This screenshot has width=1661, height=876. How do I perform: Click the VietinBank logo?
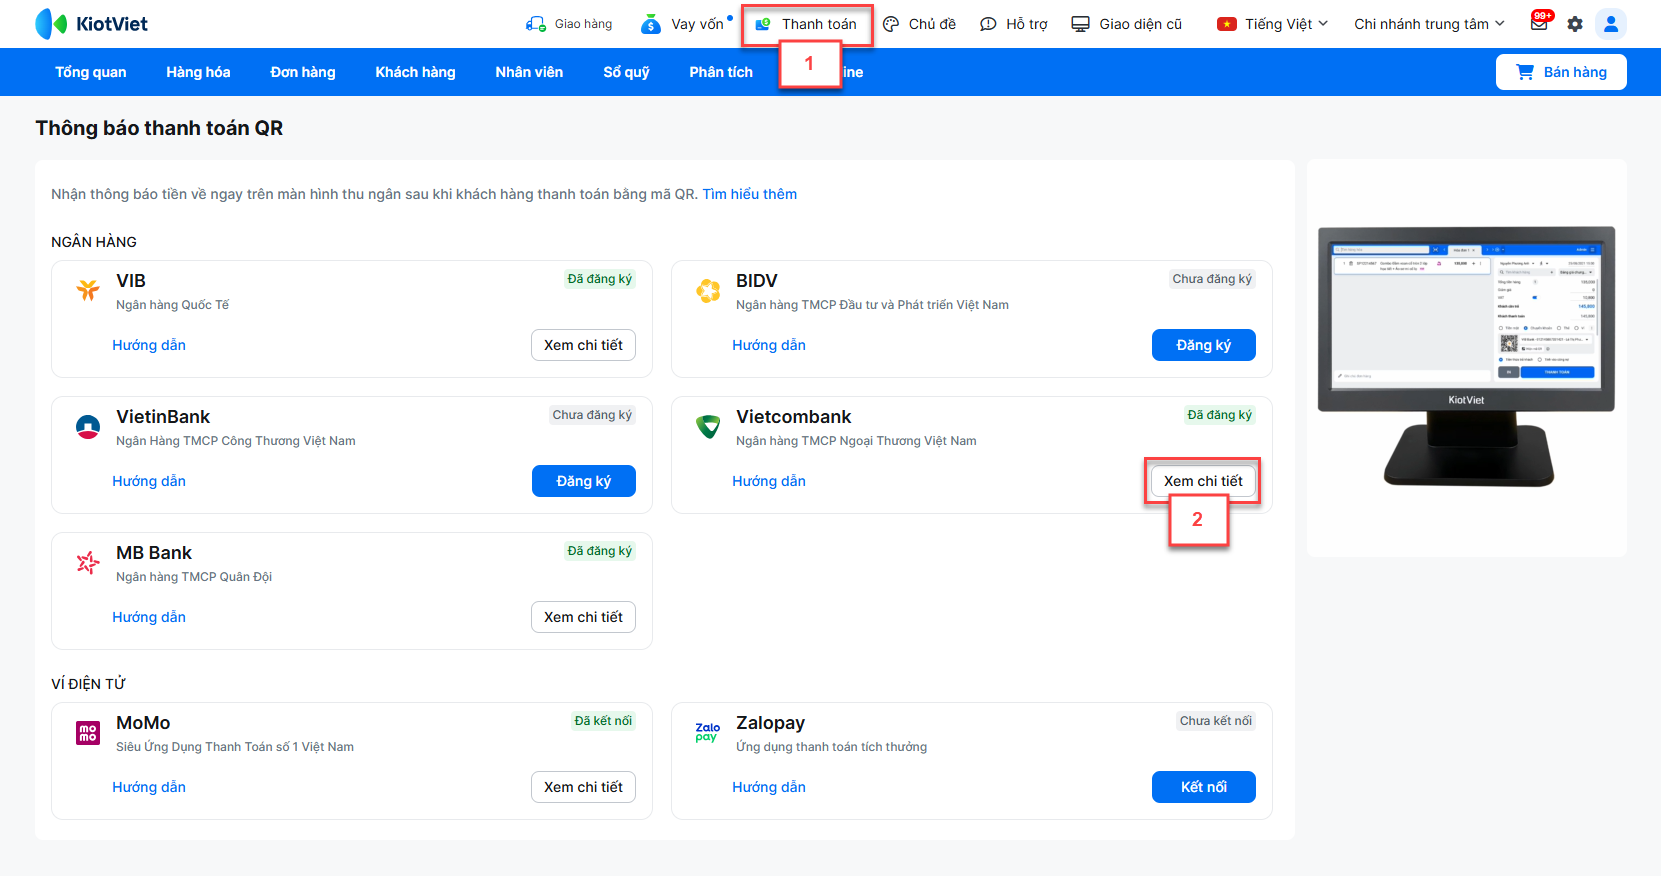coord(88,427)
